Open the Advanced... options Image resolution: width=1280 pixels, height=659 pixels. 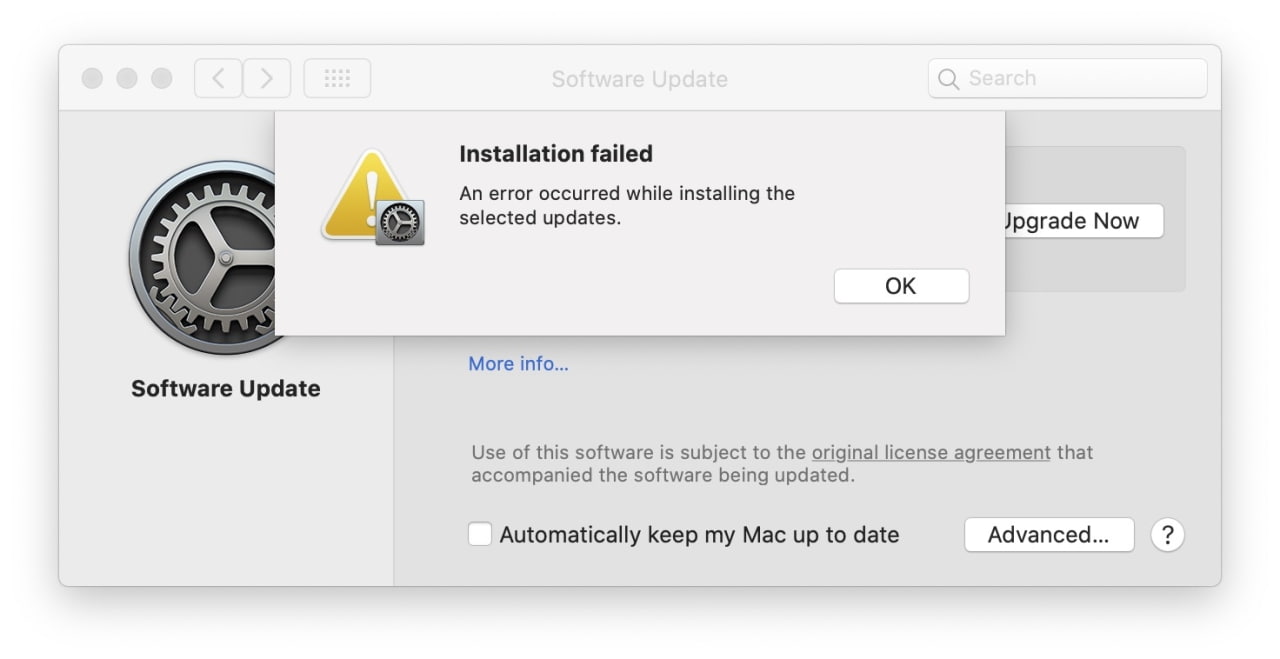[1048, 534]
